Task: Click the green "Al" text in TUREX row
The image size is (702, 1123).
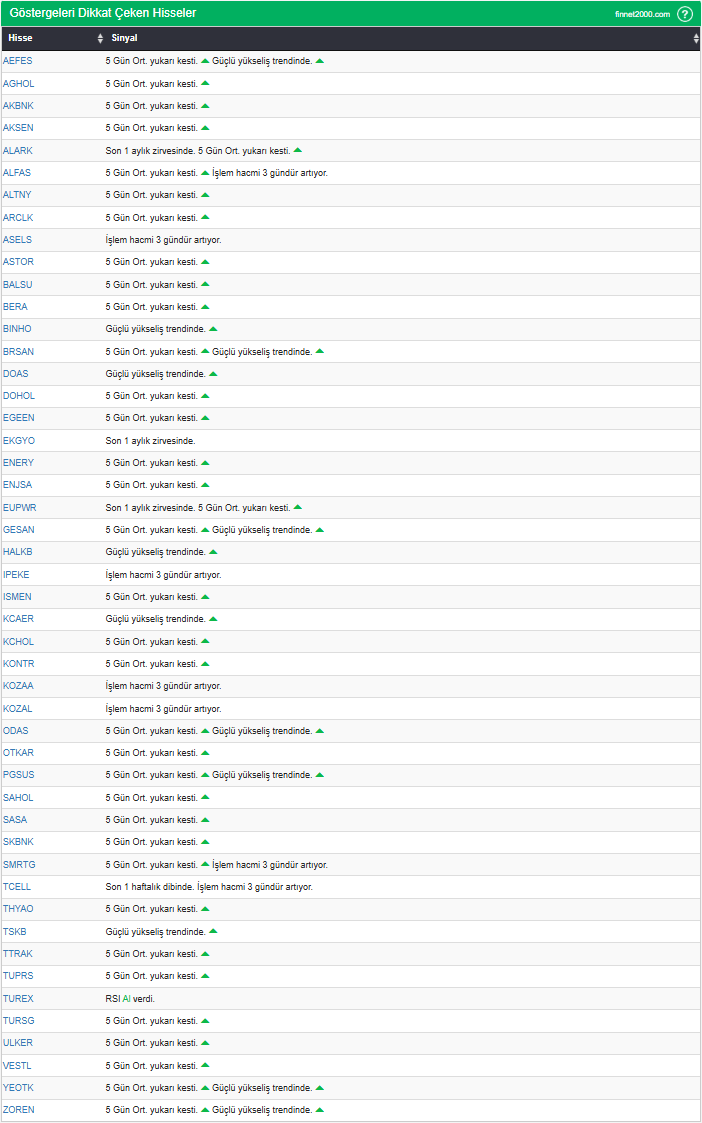Action: coord(127,998)
